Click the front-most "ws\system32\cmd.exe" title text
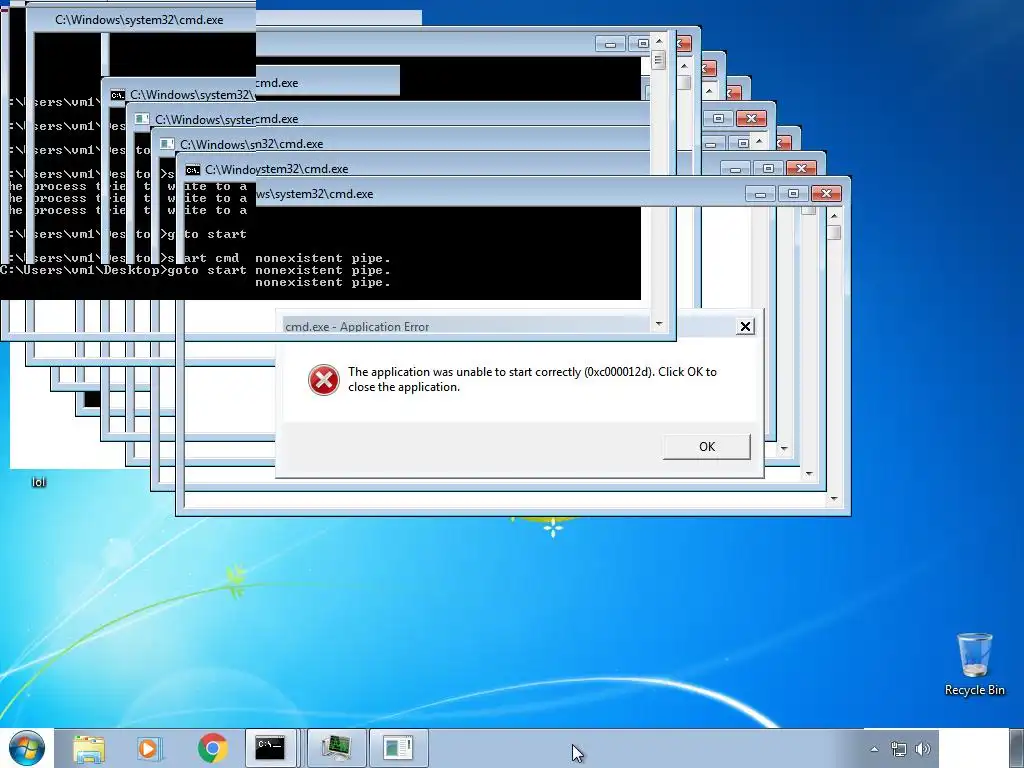 point(315,194)
